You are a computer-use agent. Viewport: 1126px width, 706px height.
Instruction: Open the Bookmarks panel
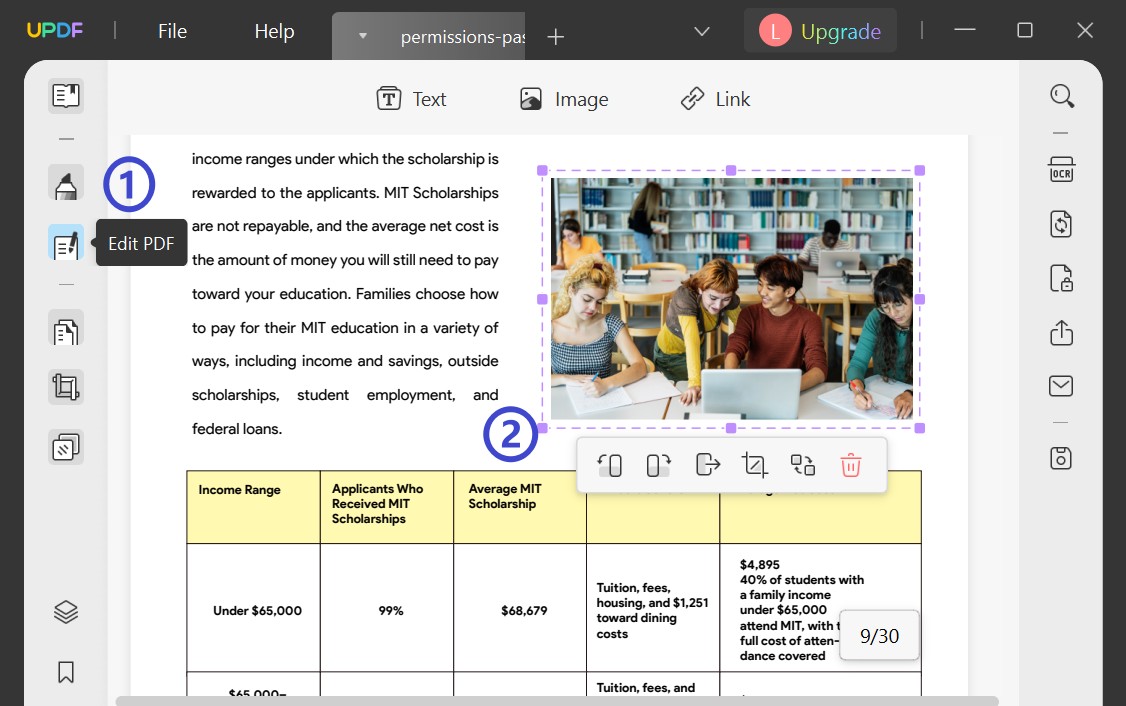click(65, 672)
